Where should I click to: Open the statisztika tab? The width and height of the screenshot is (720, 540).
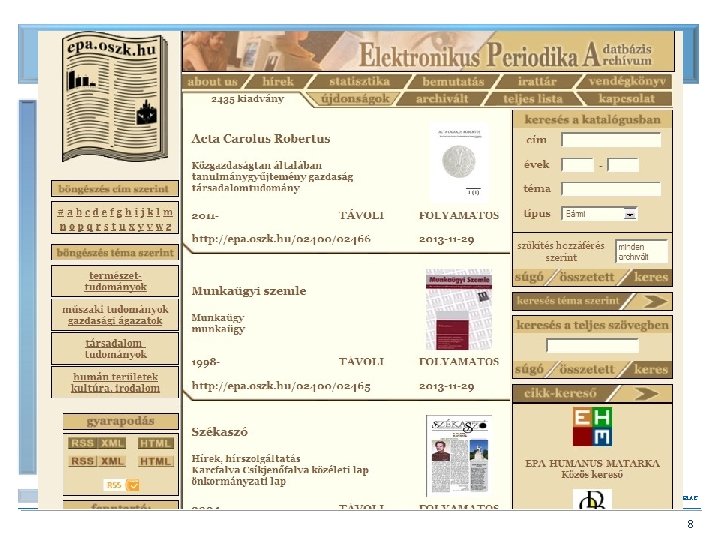click(359, 82)
